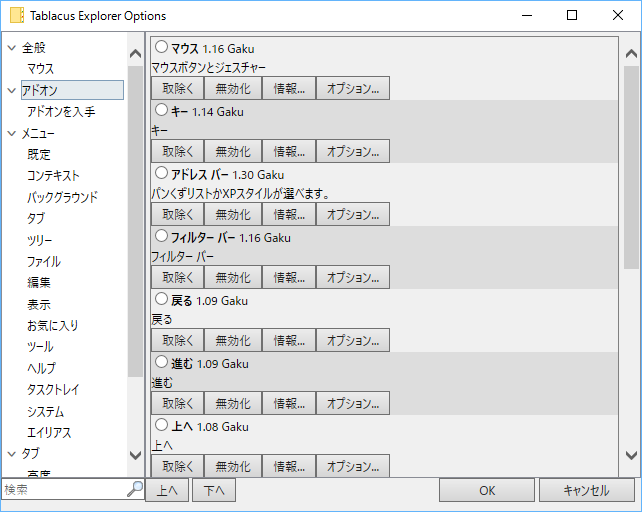The width and height of the screenshot is (642, 512).
Task: Click the search magnifier icon
Action: pyautogui.click(x=135, y=489)
